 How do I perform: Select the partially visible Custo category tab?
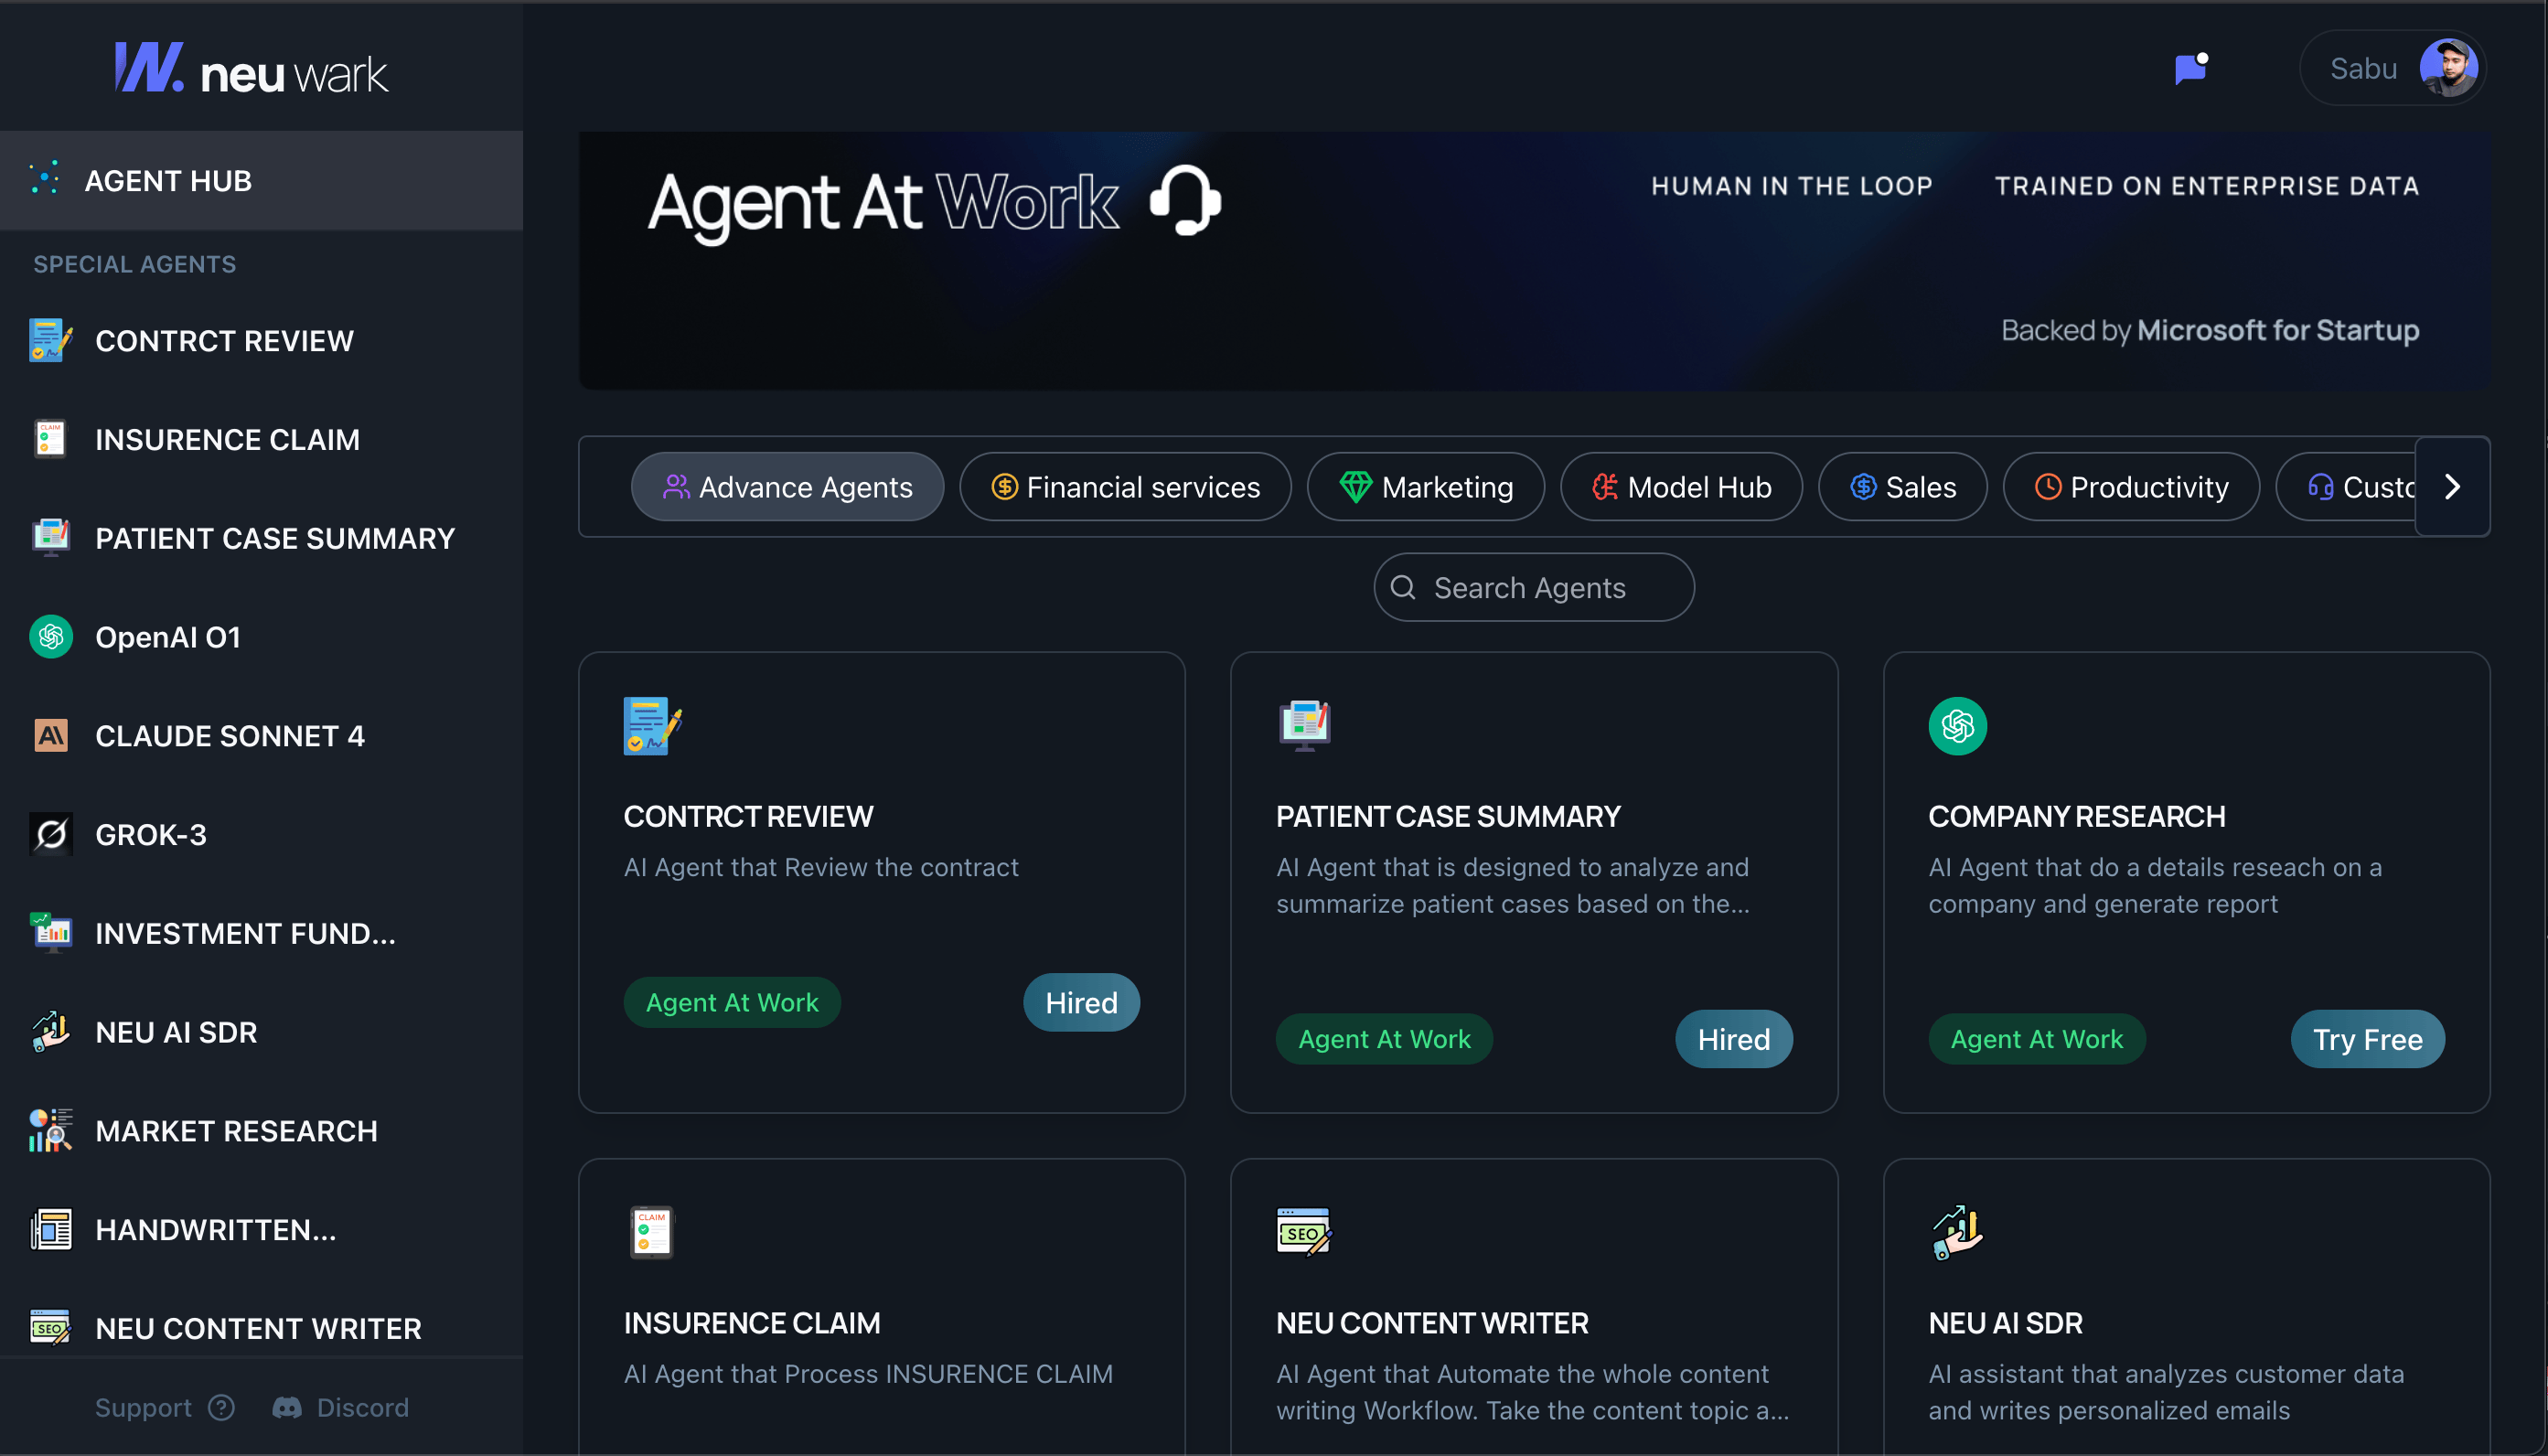tap(2346, 487)
